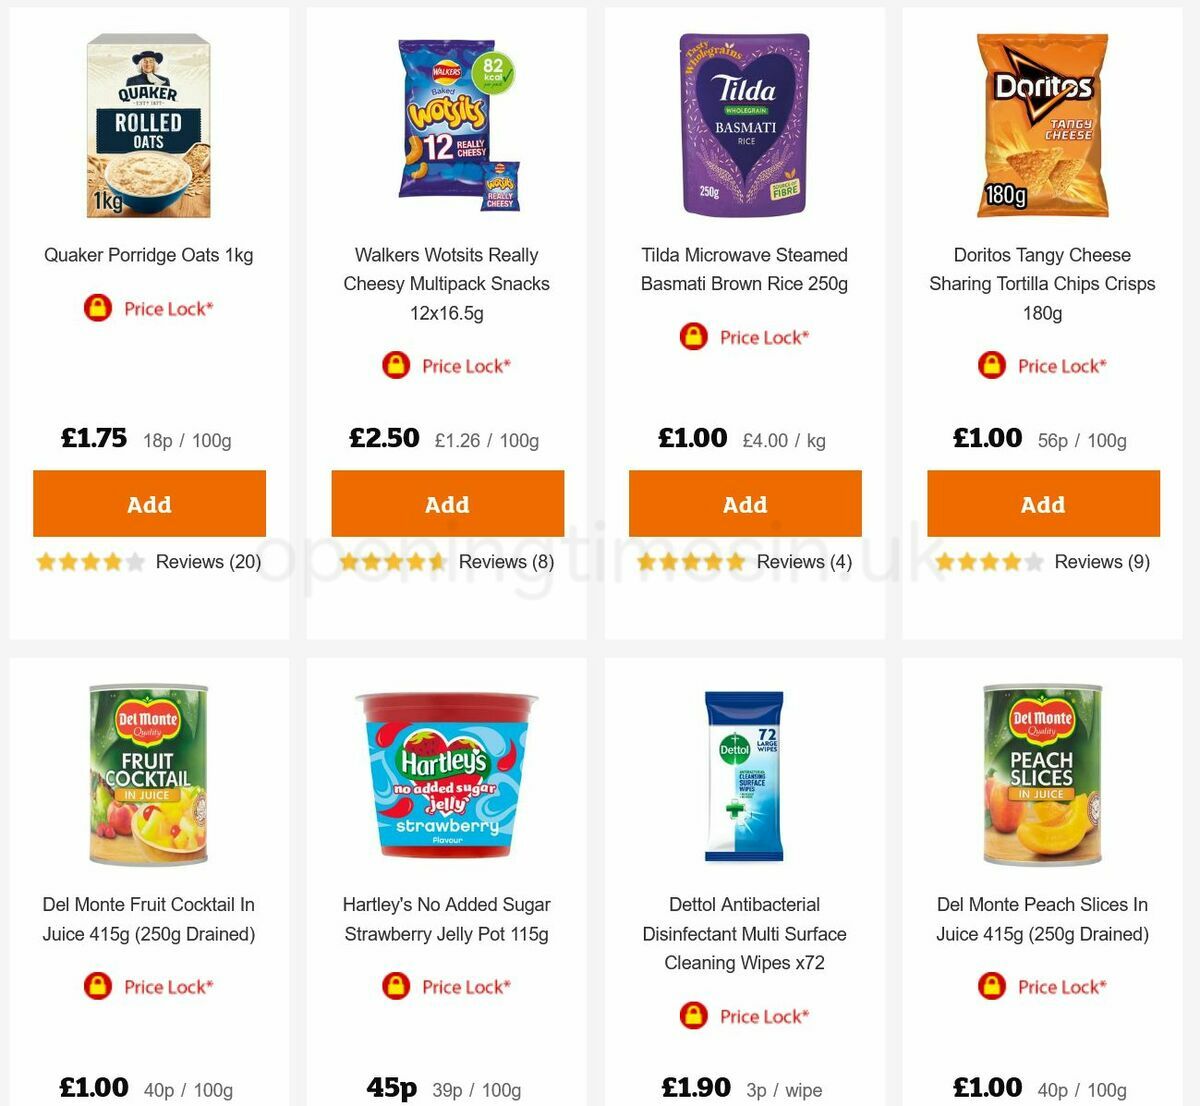Click Add button for Doritos Tangy Cheese Crisps
This screenshot has width=1200, height=1106.
(1043, 504)
